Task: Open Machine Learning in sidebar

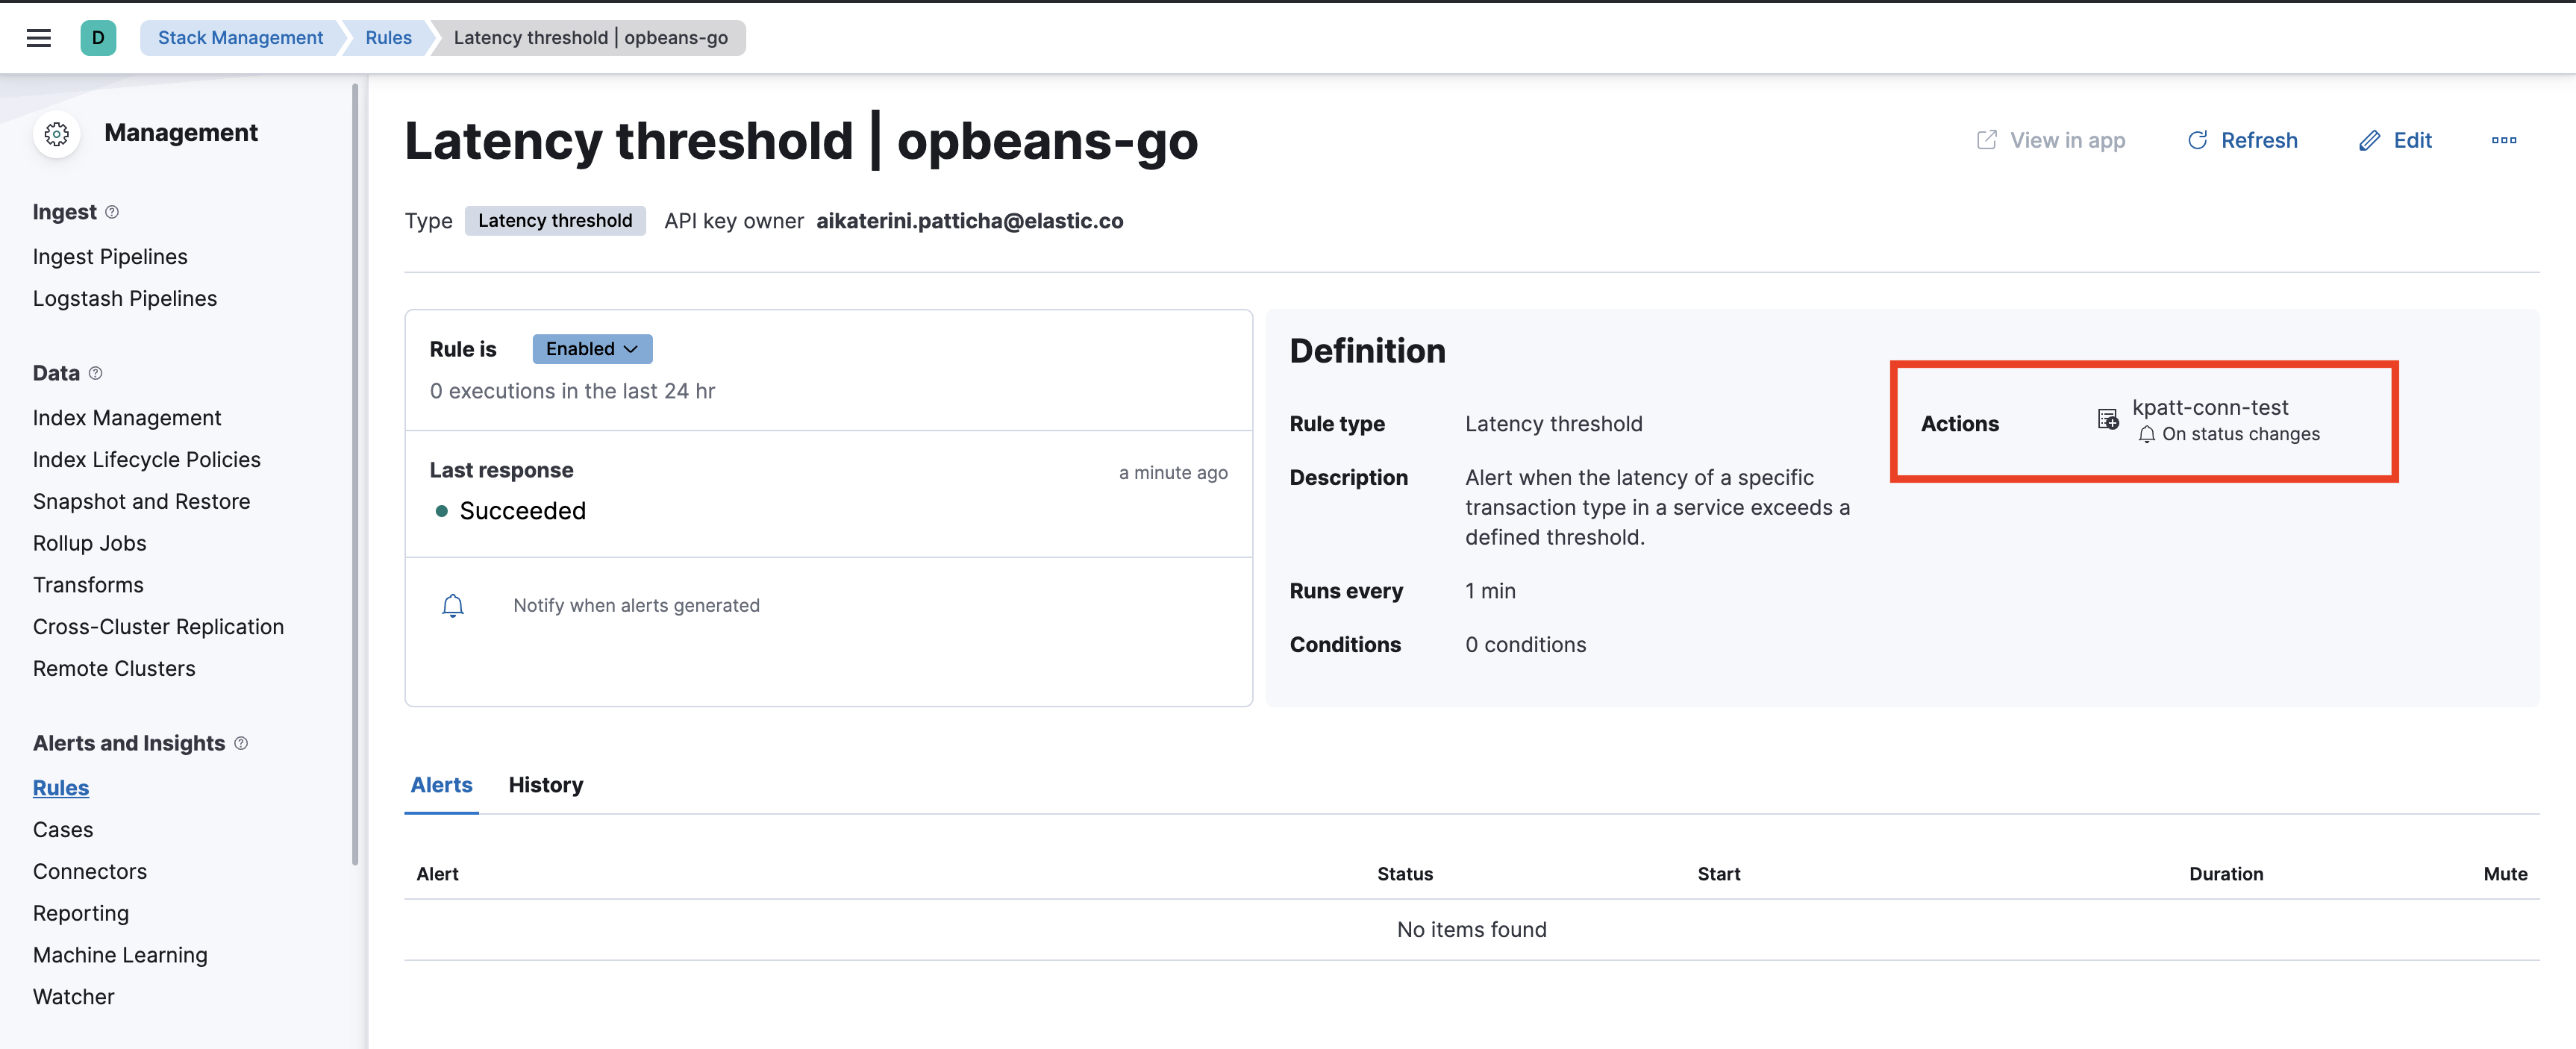Action: click(x=120, y=956)
